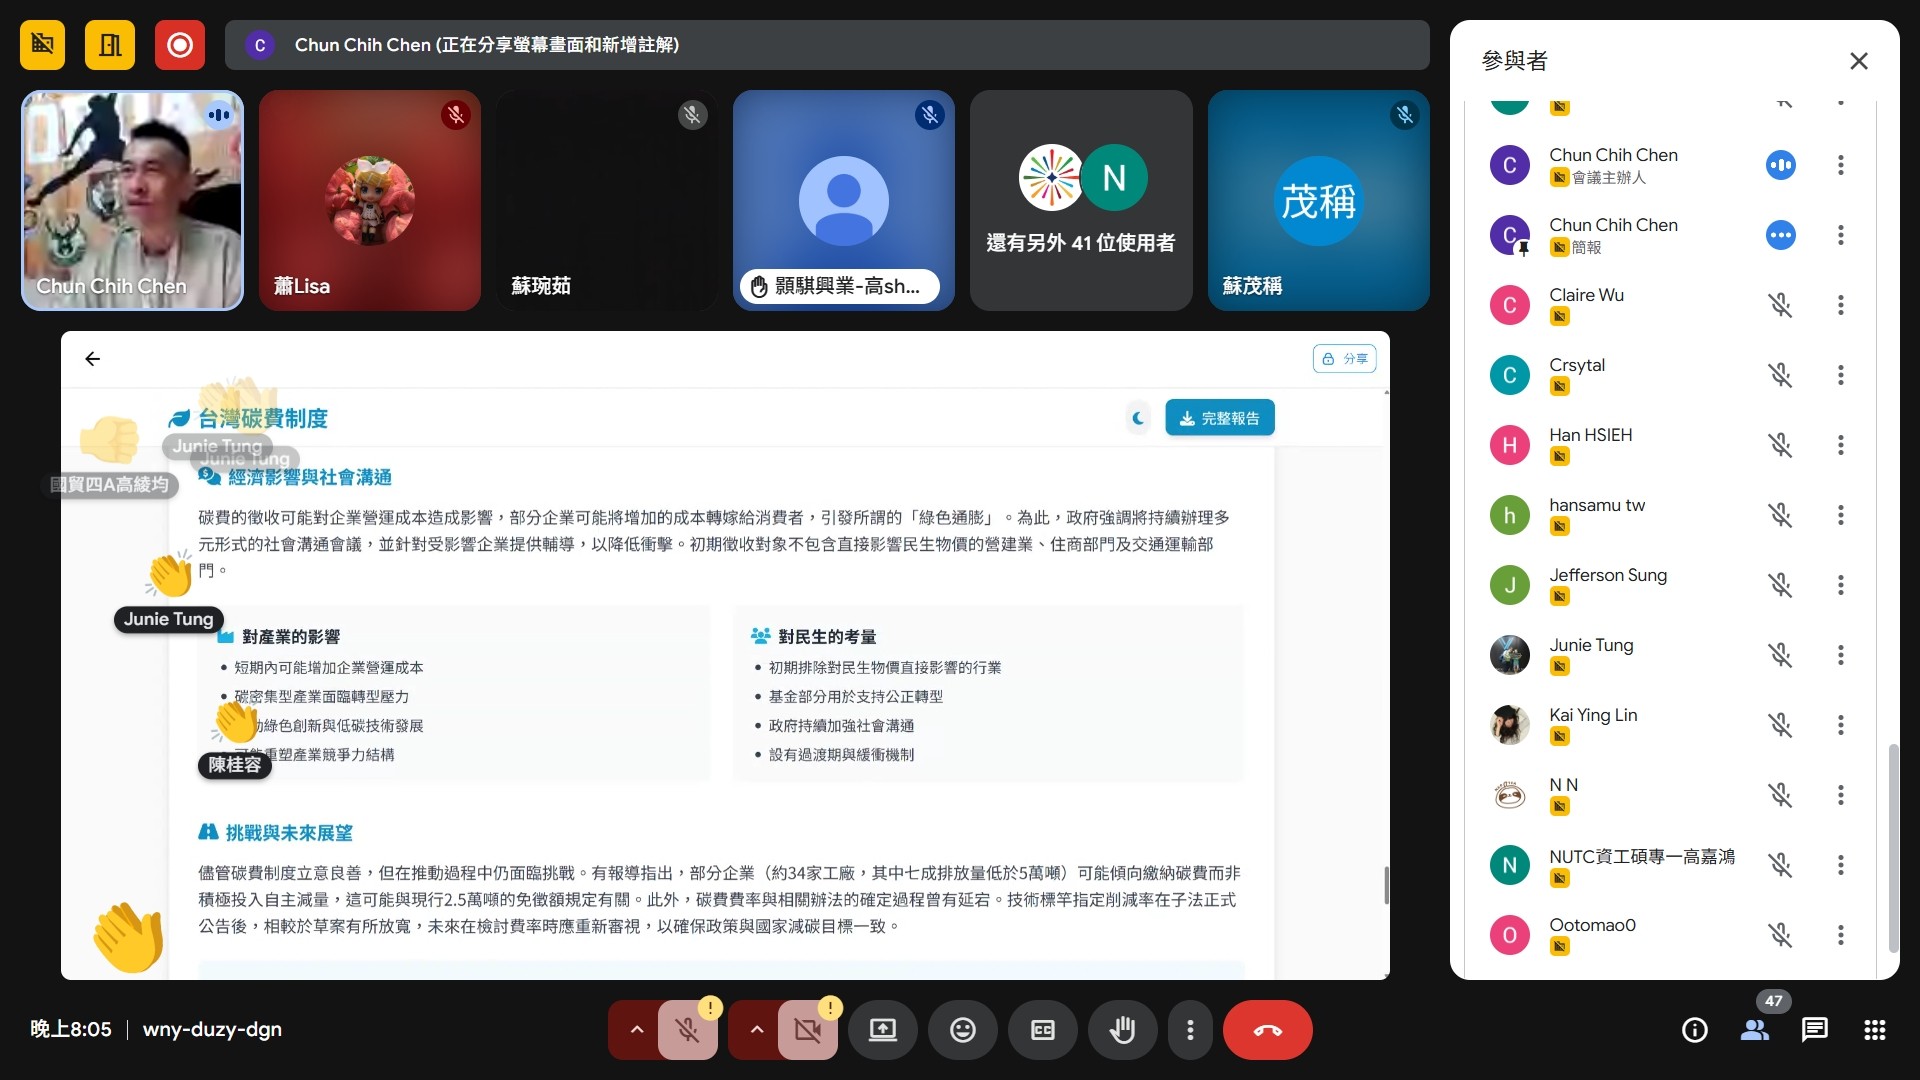Toggle the muted microphone button
1920x1080 pixels.
pyautogui.click(x=687, y=1030)
